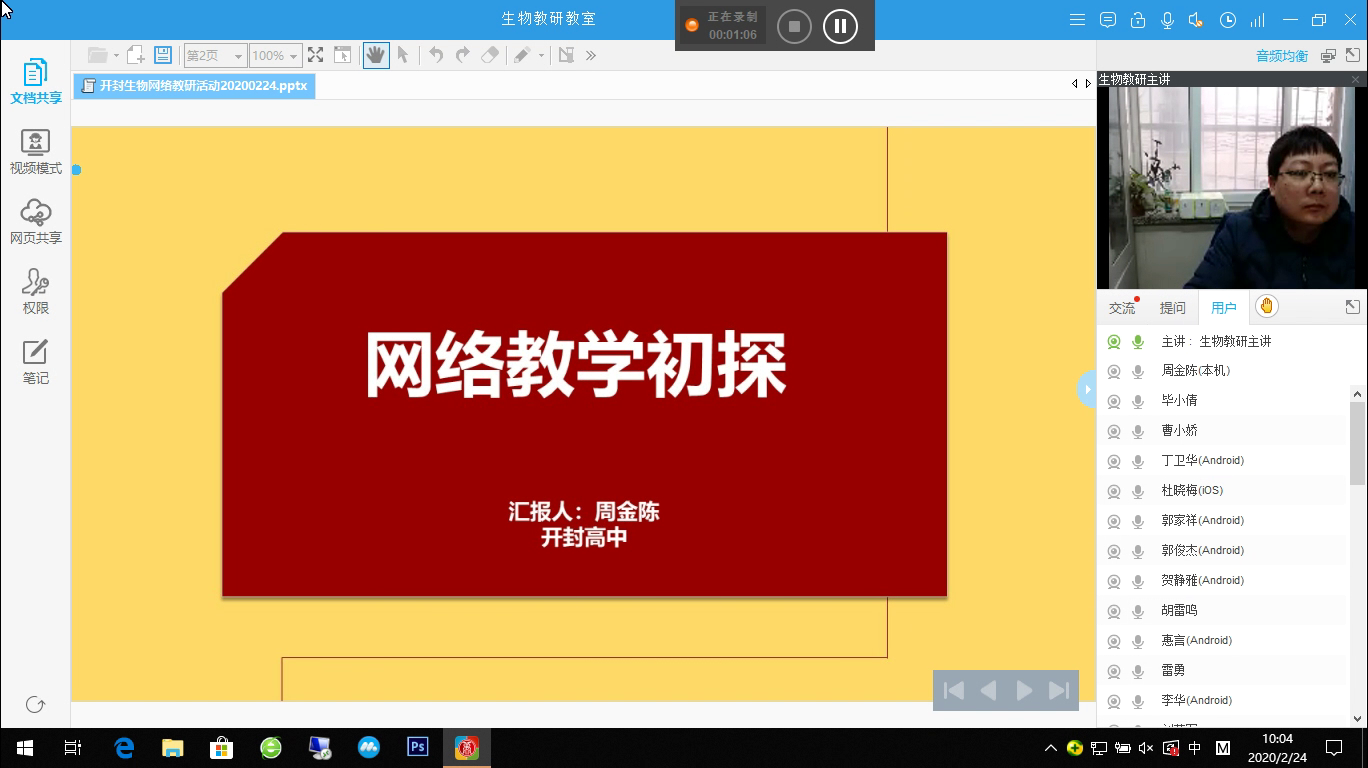Open 网页共享 web sharing

click(35, 222)
